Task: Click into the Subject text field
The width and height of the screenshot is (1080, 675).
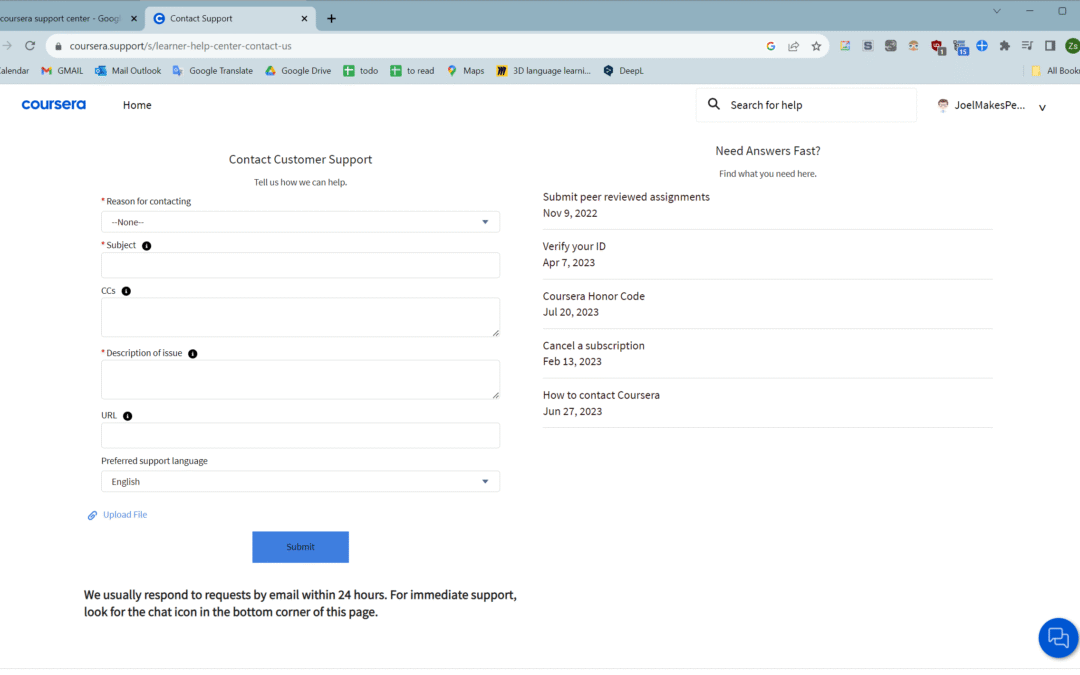Action: [300, 265]
